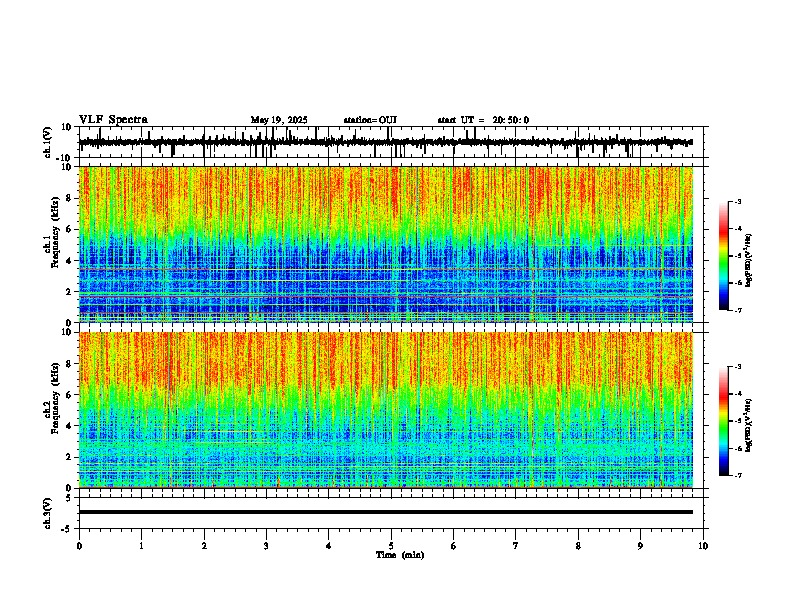792x612 pixels.
Task: Click the ch.1(V) waveform axis label
Action: pos(48,142)
